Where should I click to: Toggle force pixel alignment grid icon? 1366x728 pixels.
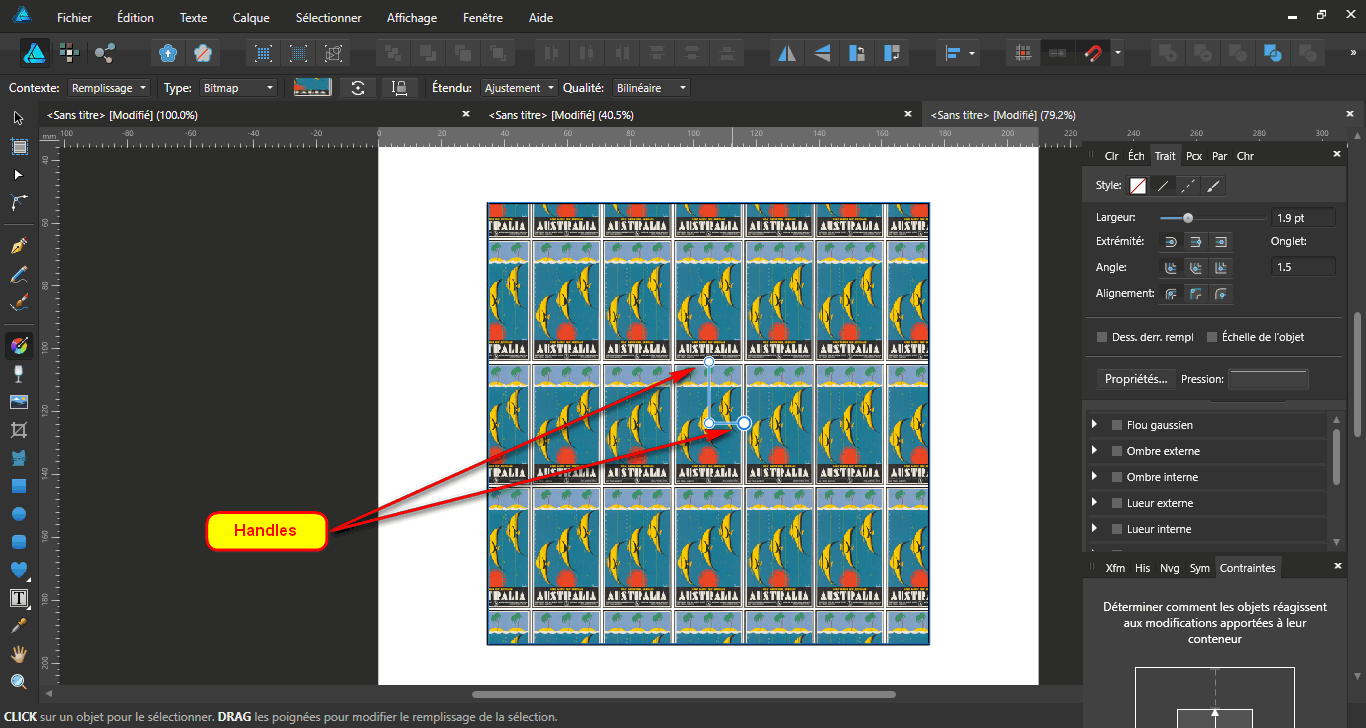(x=1023, y=53)
